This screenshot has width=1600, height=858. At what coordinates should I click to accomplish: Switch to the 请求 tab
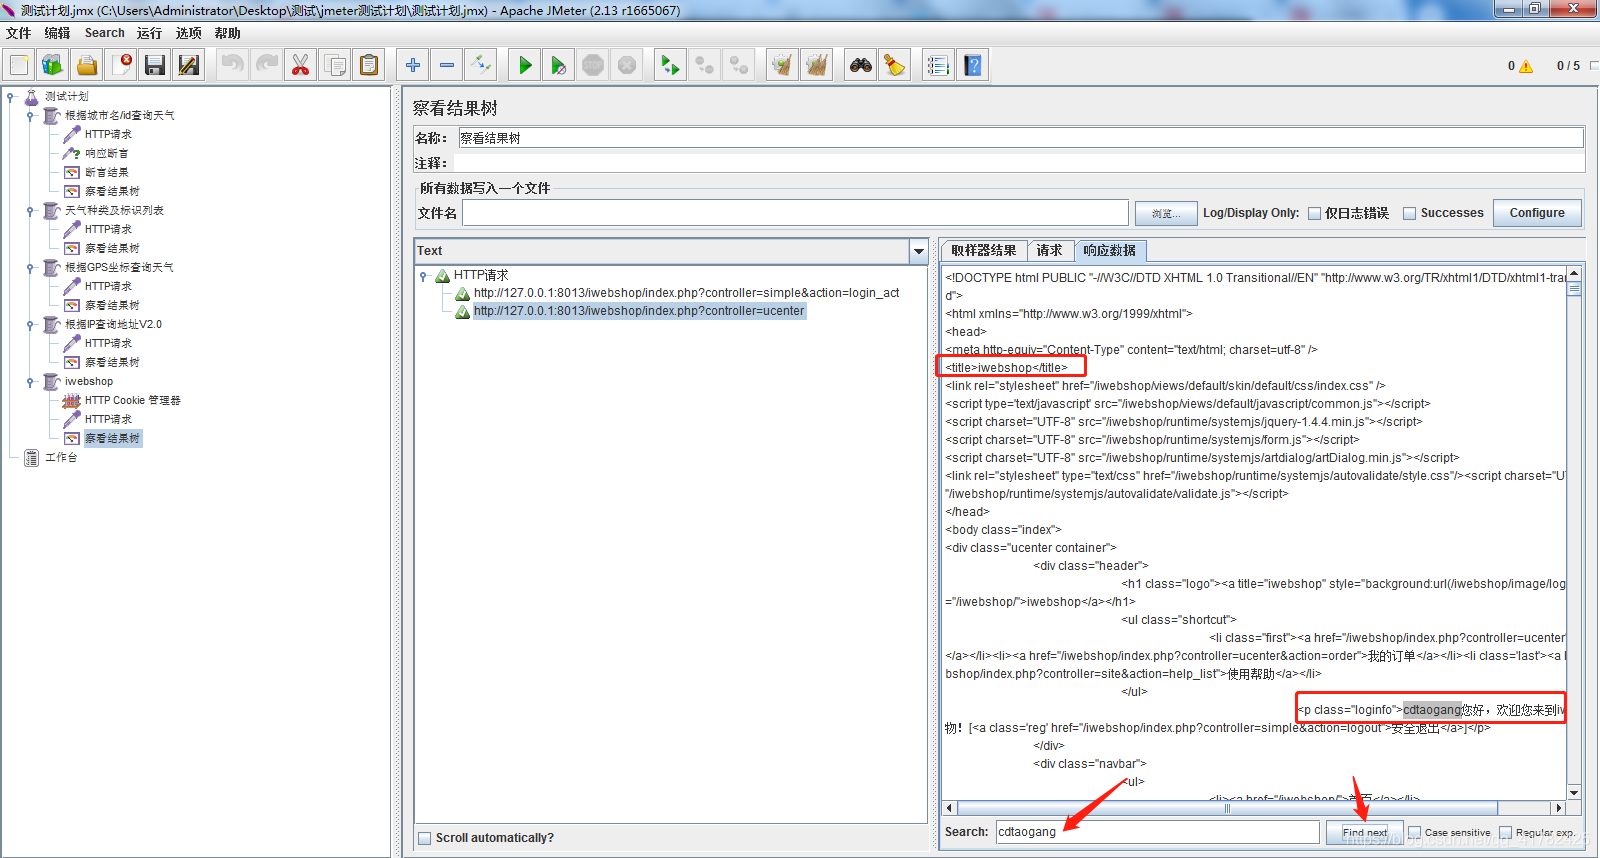1049,251
